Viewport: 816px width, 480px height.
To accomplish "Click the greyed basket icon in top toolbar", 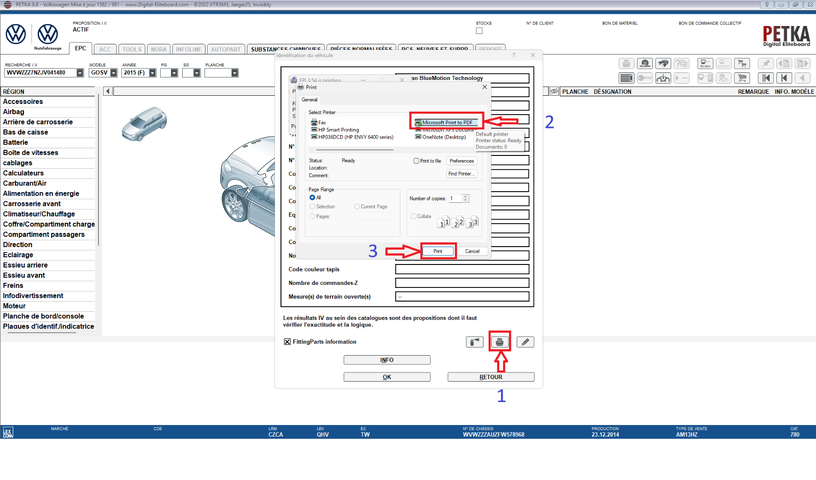I will point(627,64).
